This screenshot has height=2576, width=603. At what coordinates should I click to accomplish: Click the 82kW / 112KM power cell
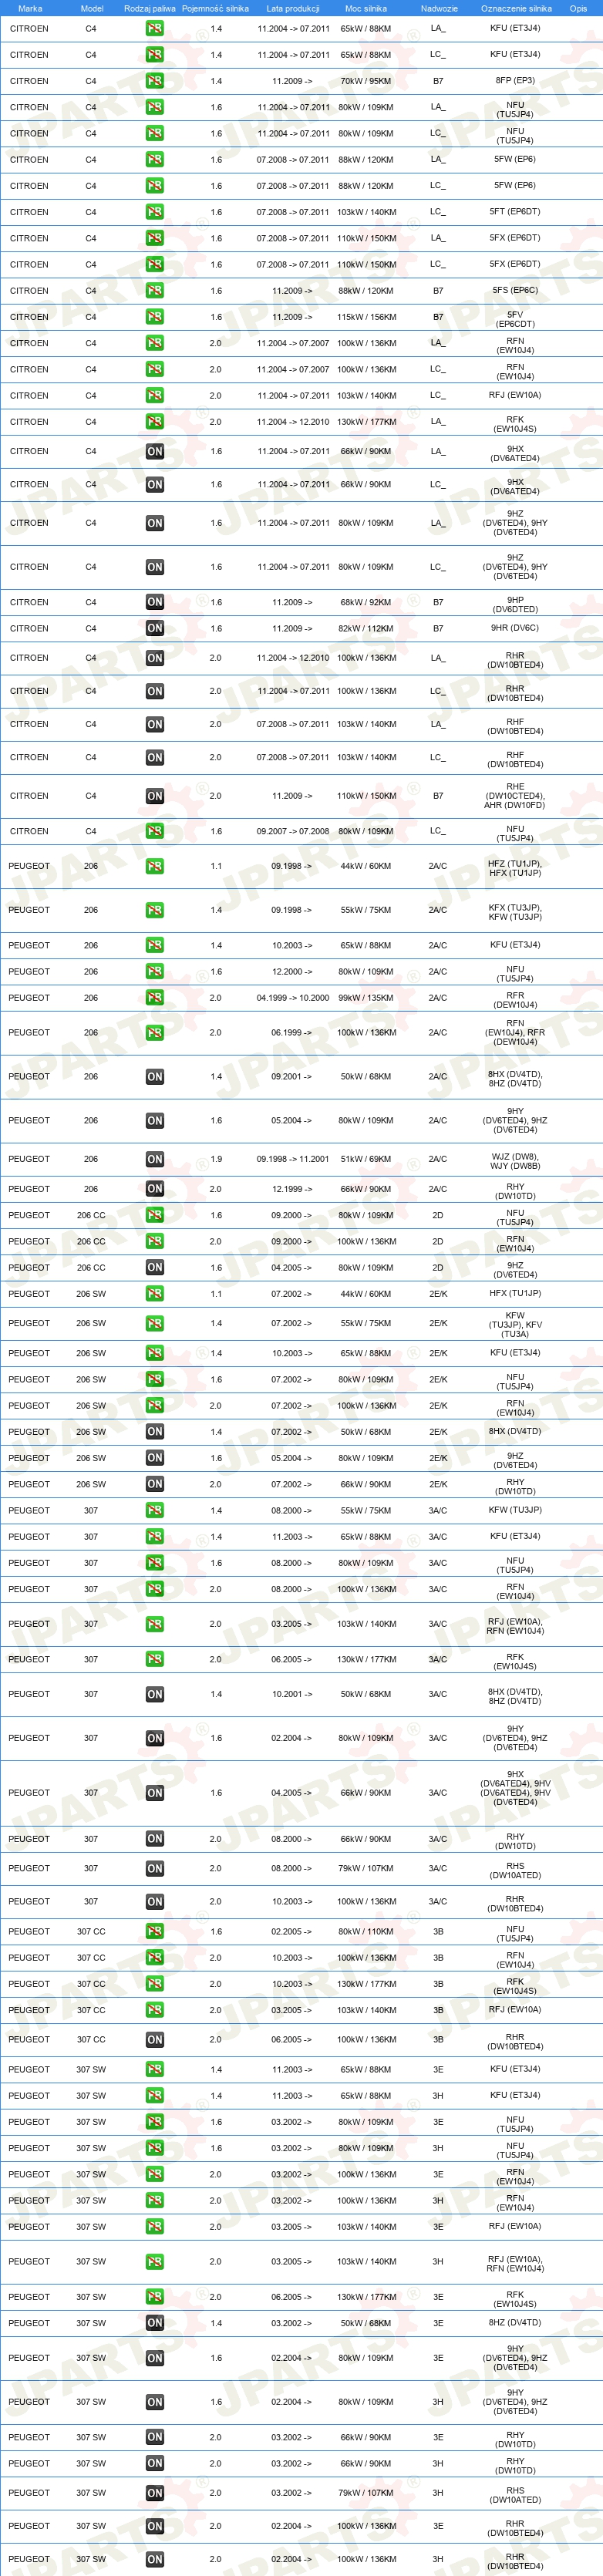click(x=366, y=628)
